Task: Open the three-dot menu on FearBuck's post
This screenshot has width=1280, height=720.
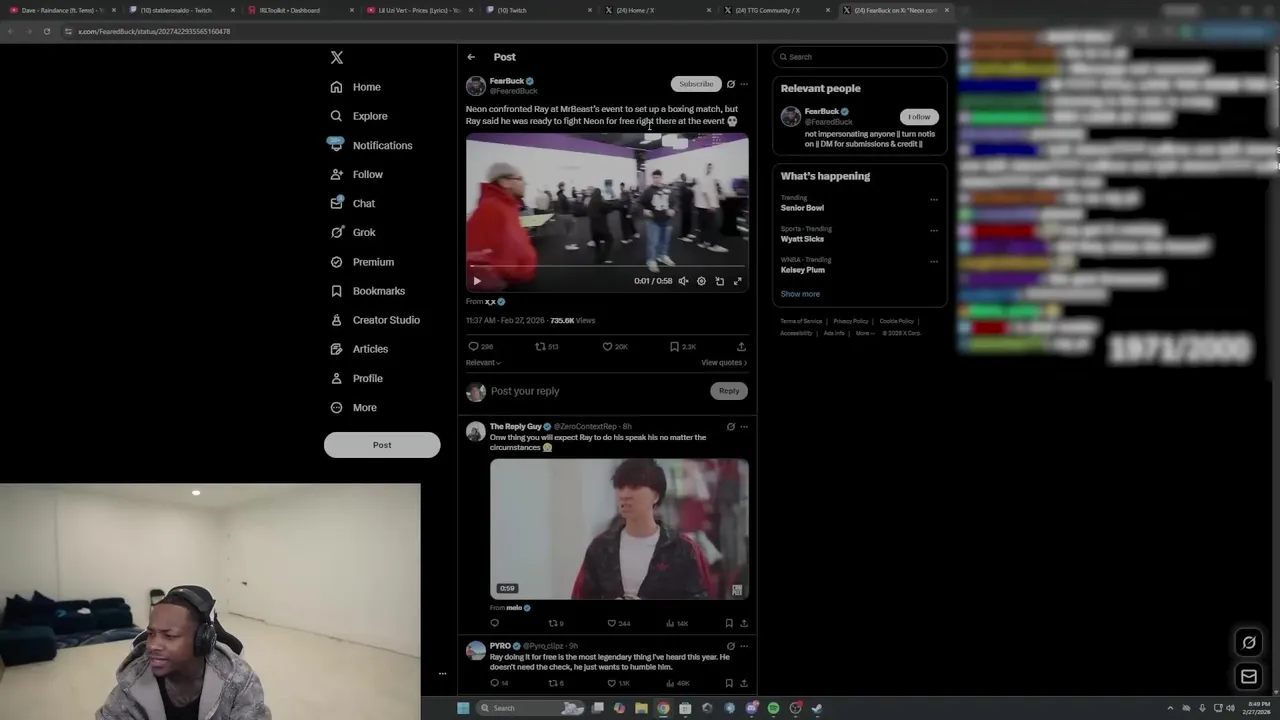Action: [743, 84]
